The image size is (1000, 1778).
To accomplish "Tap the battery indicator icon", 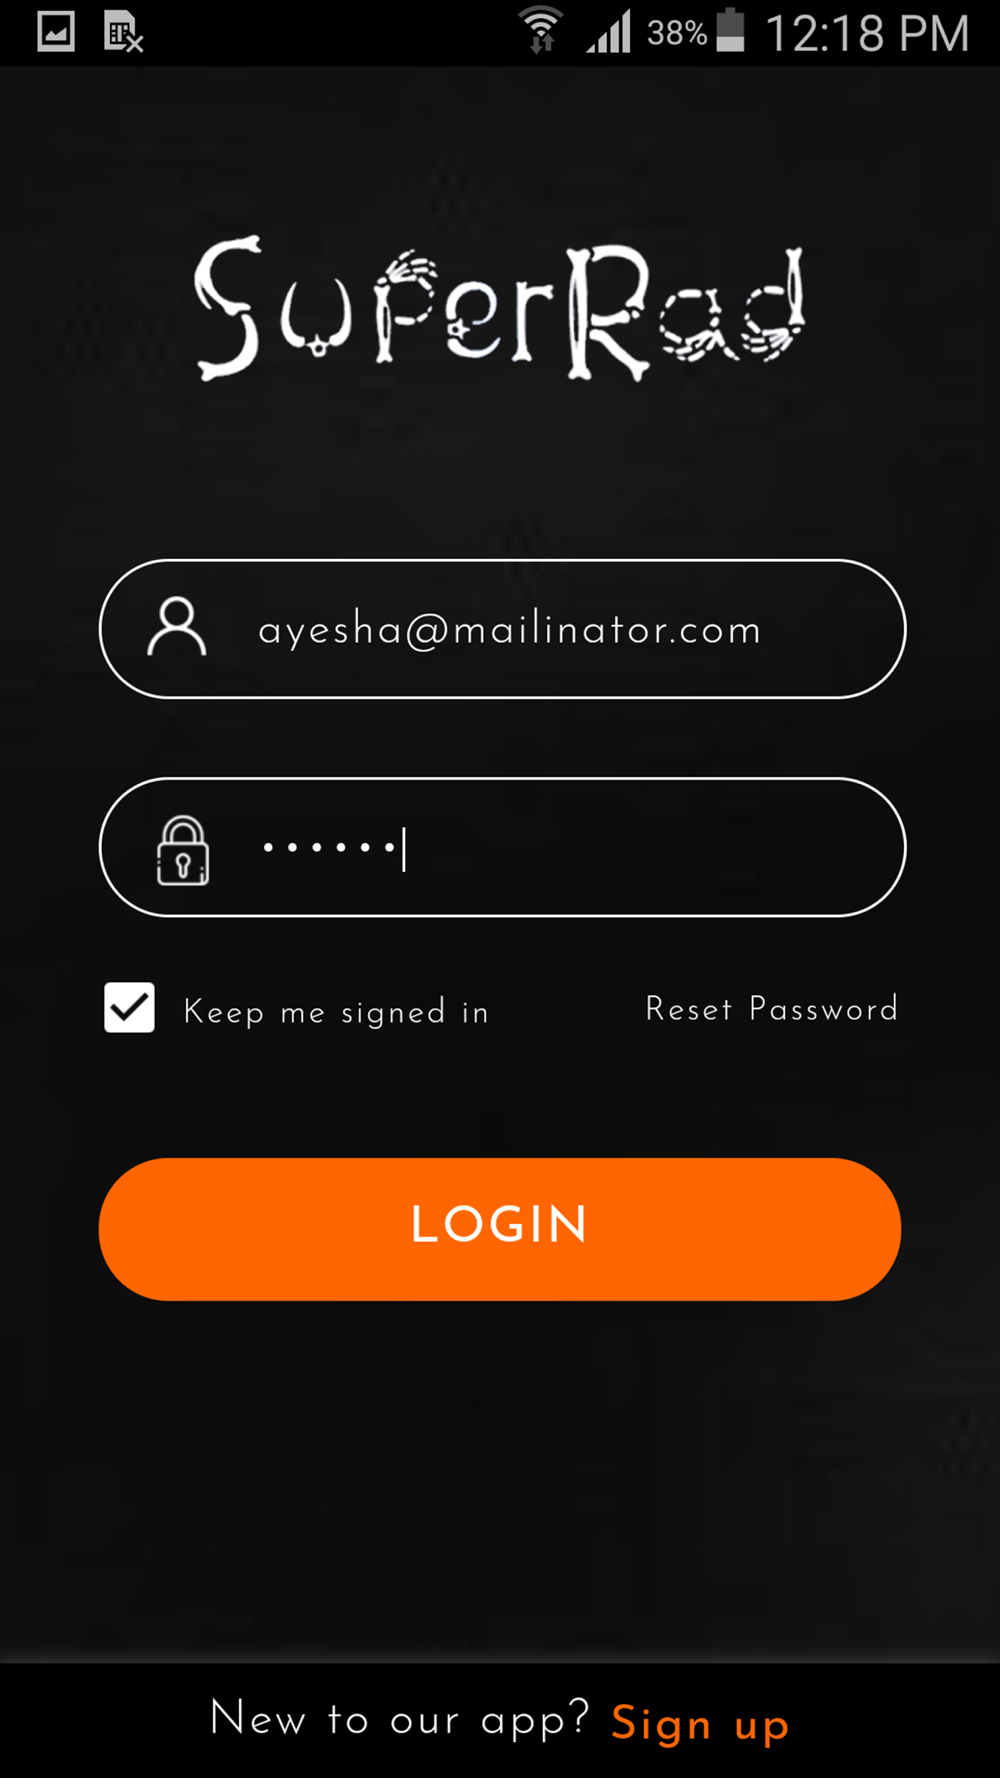I will 731,30.
